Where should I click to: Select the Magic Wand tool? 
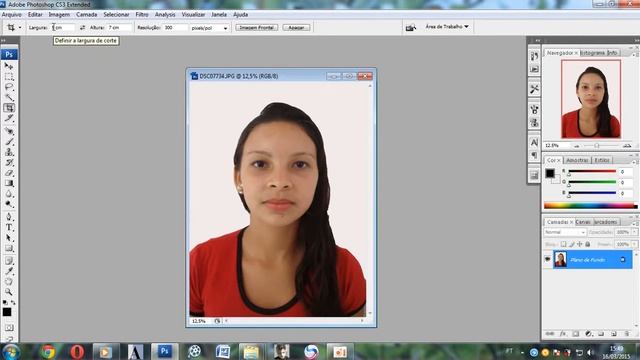click(9, 97)
